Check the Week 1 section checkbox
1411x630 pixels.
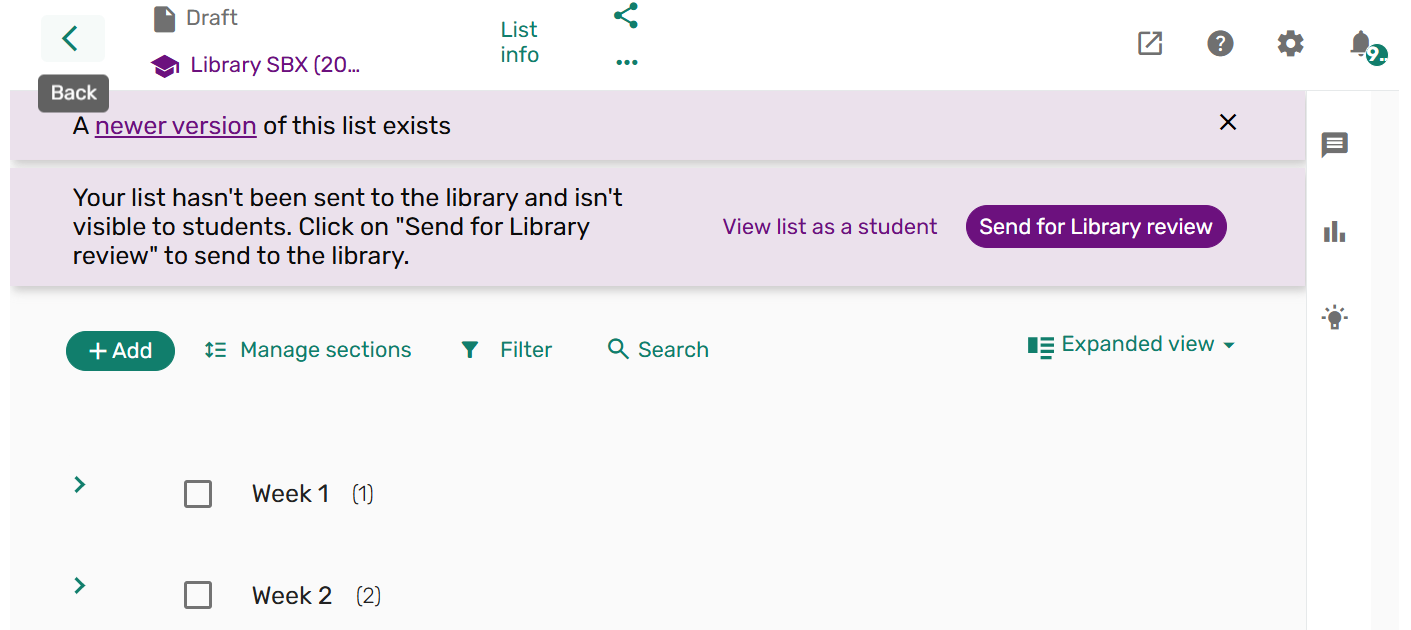(x=198, y=493)
